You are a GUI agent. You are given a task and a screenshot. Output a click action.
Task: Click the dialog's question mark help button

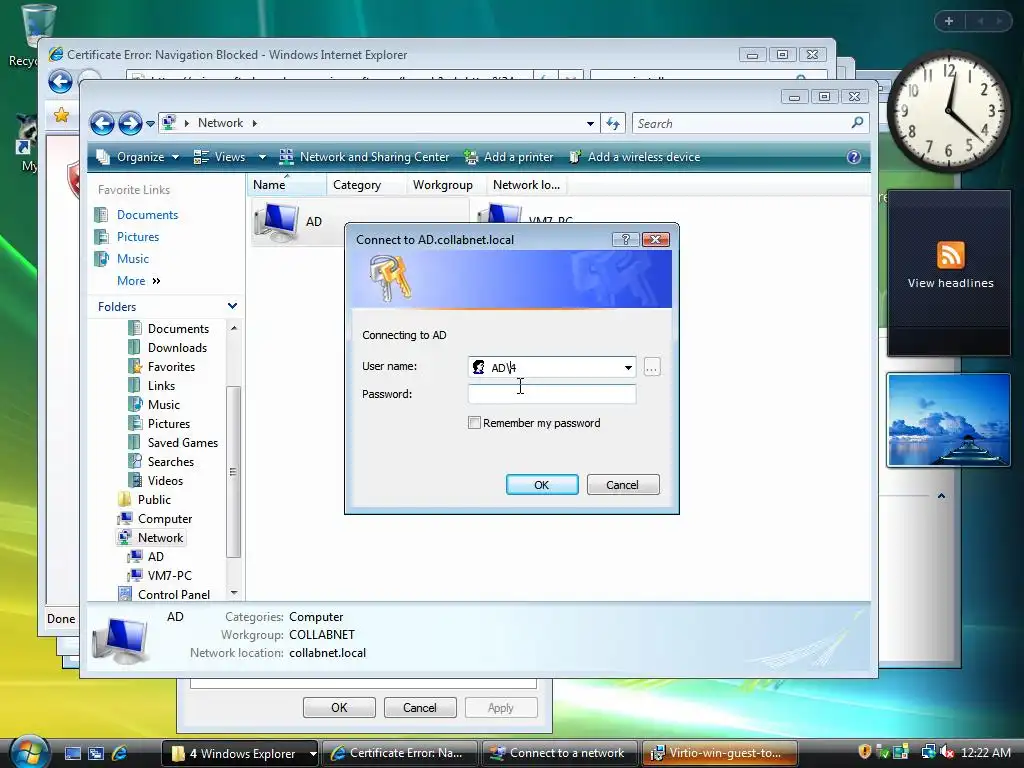point(626,240)
